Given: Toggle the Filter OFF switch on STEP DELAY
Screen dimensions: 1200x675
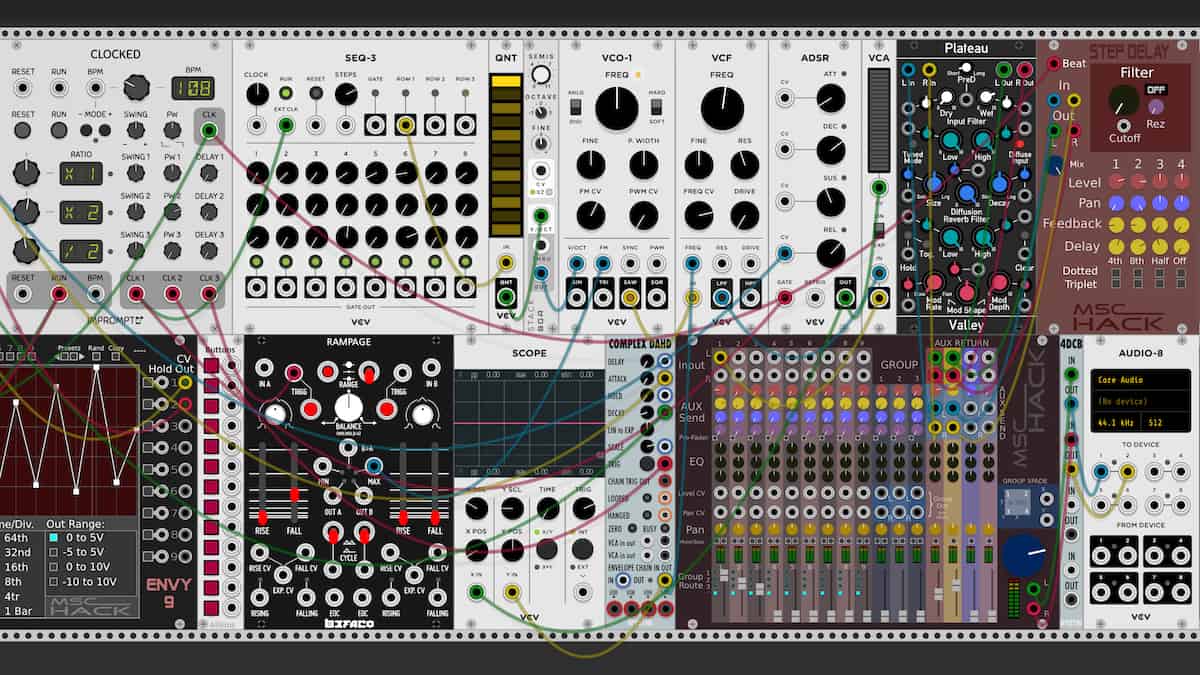Looking at the screenshot, I should pyautogui.click(x=1155, y=90).
